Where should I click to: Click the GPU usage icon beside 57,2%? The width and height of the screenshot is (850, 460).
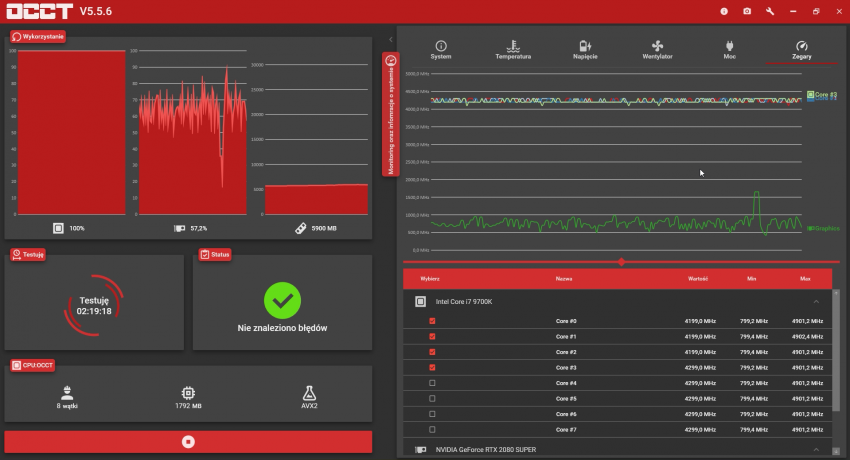[x=179, y=228]
